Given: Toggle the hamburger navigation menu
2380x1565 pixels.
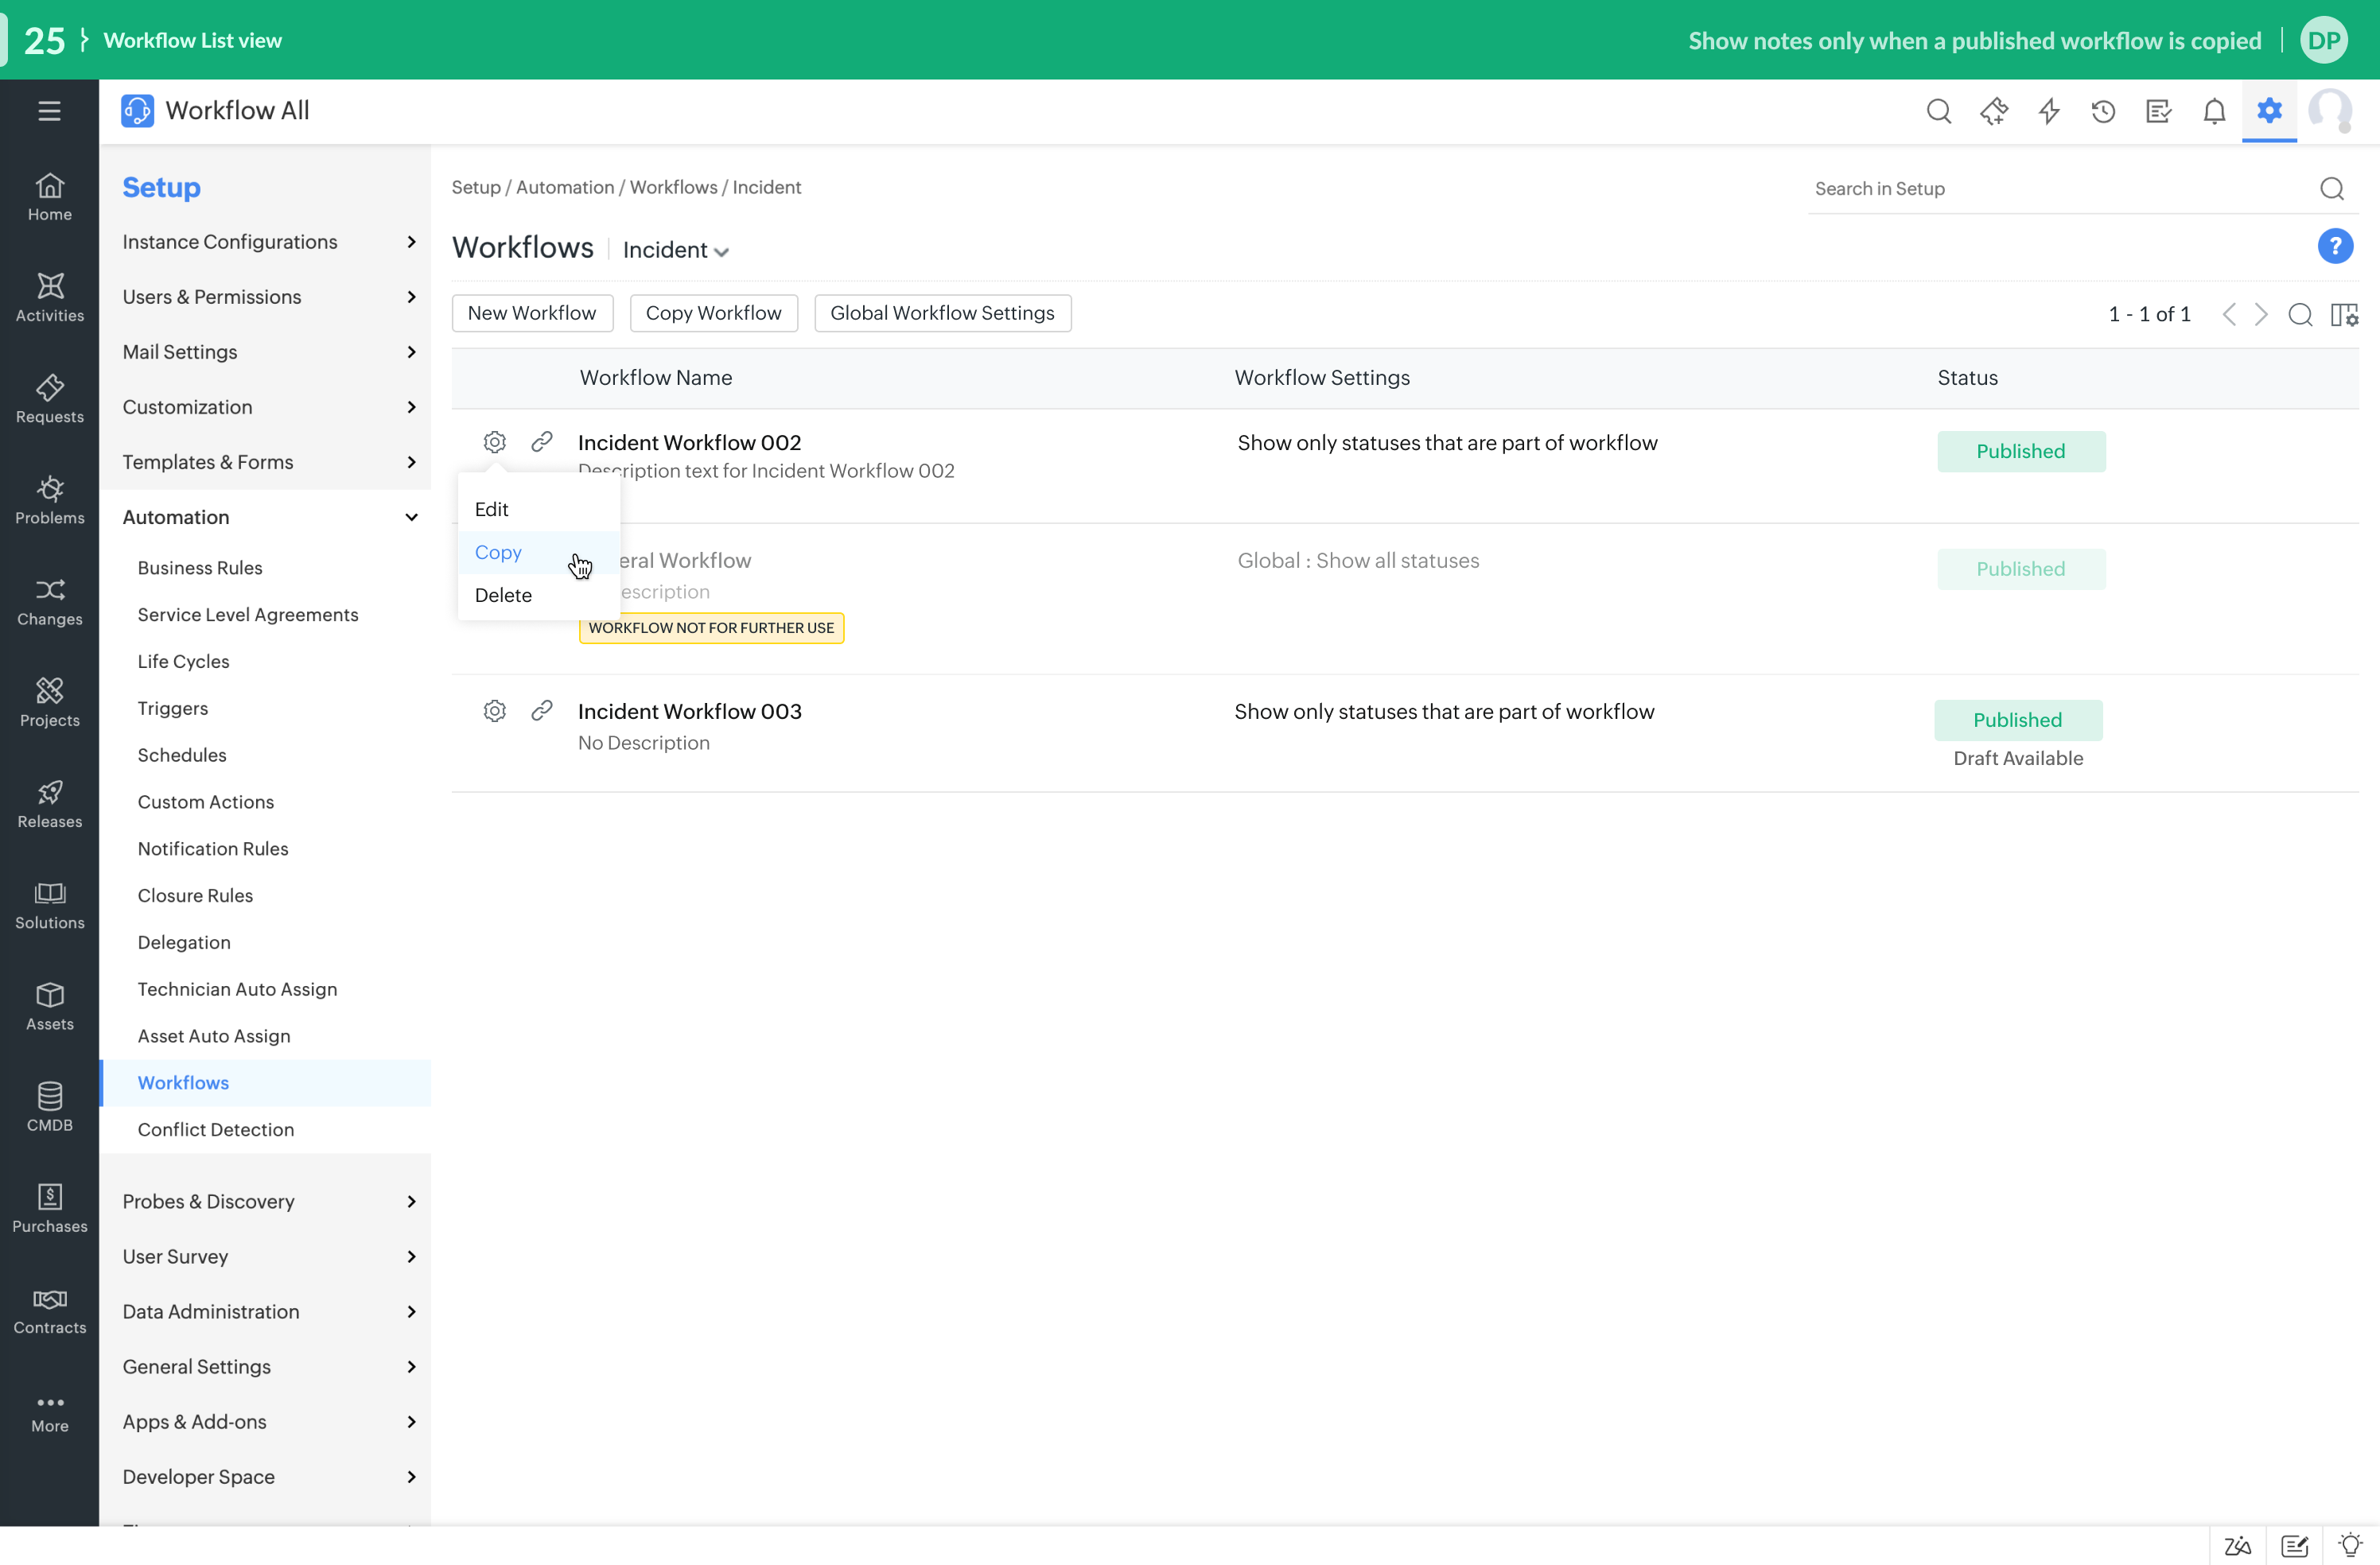Looking at the screenshot, I should [x=49, y=111].
